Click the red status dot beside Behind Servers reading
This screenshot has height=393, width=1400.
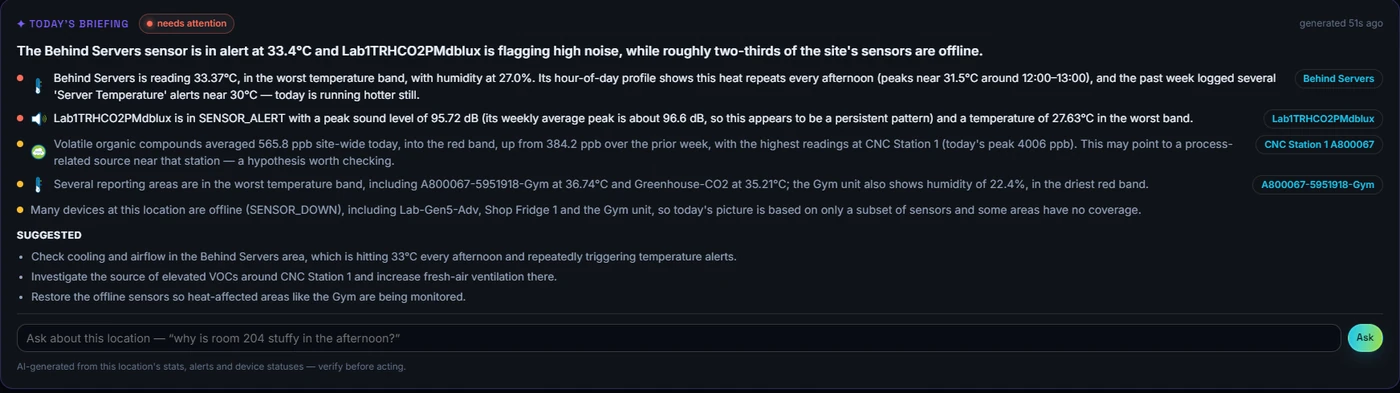20,77
